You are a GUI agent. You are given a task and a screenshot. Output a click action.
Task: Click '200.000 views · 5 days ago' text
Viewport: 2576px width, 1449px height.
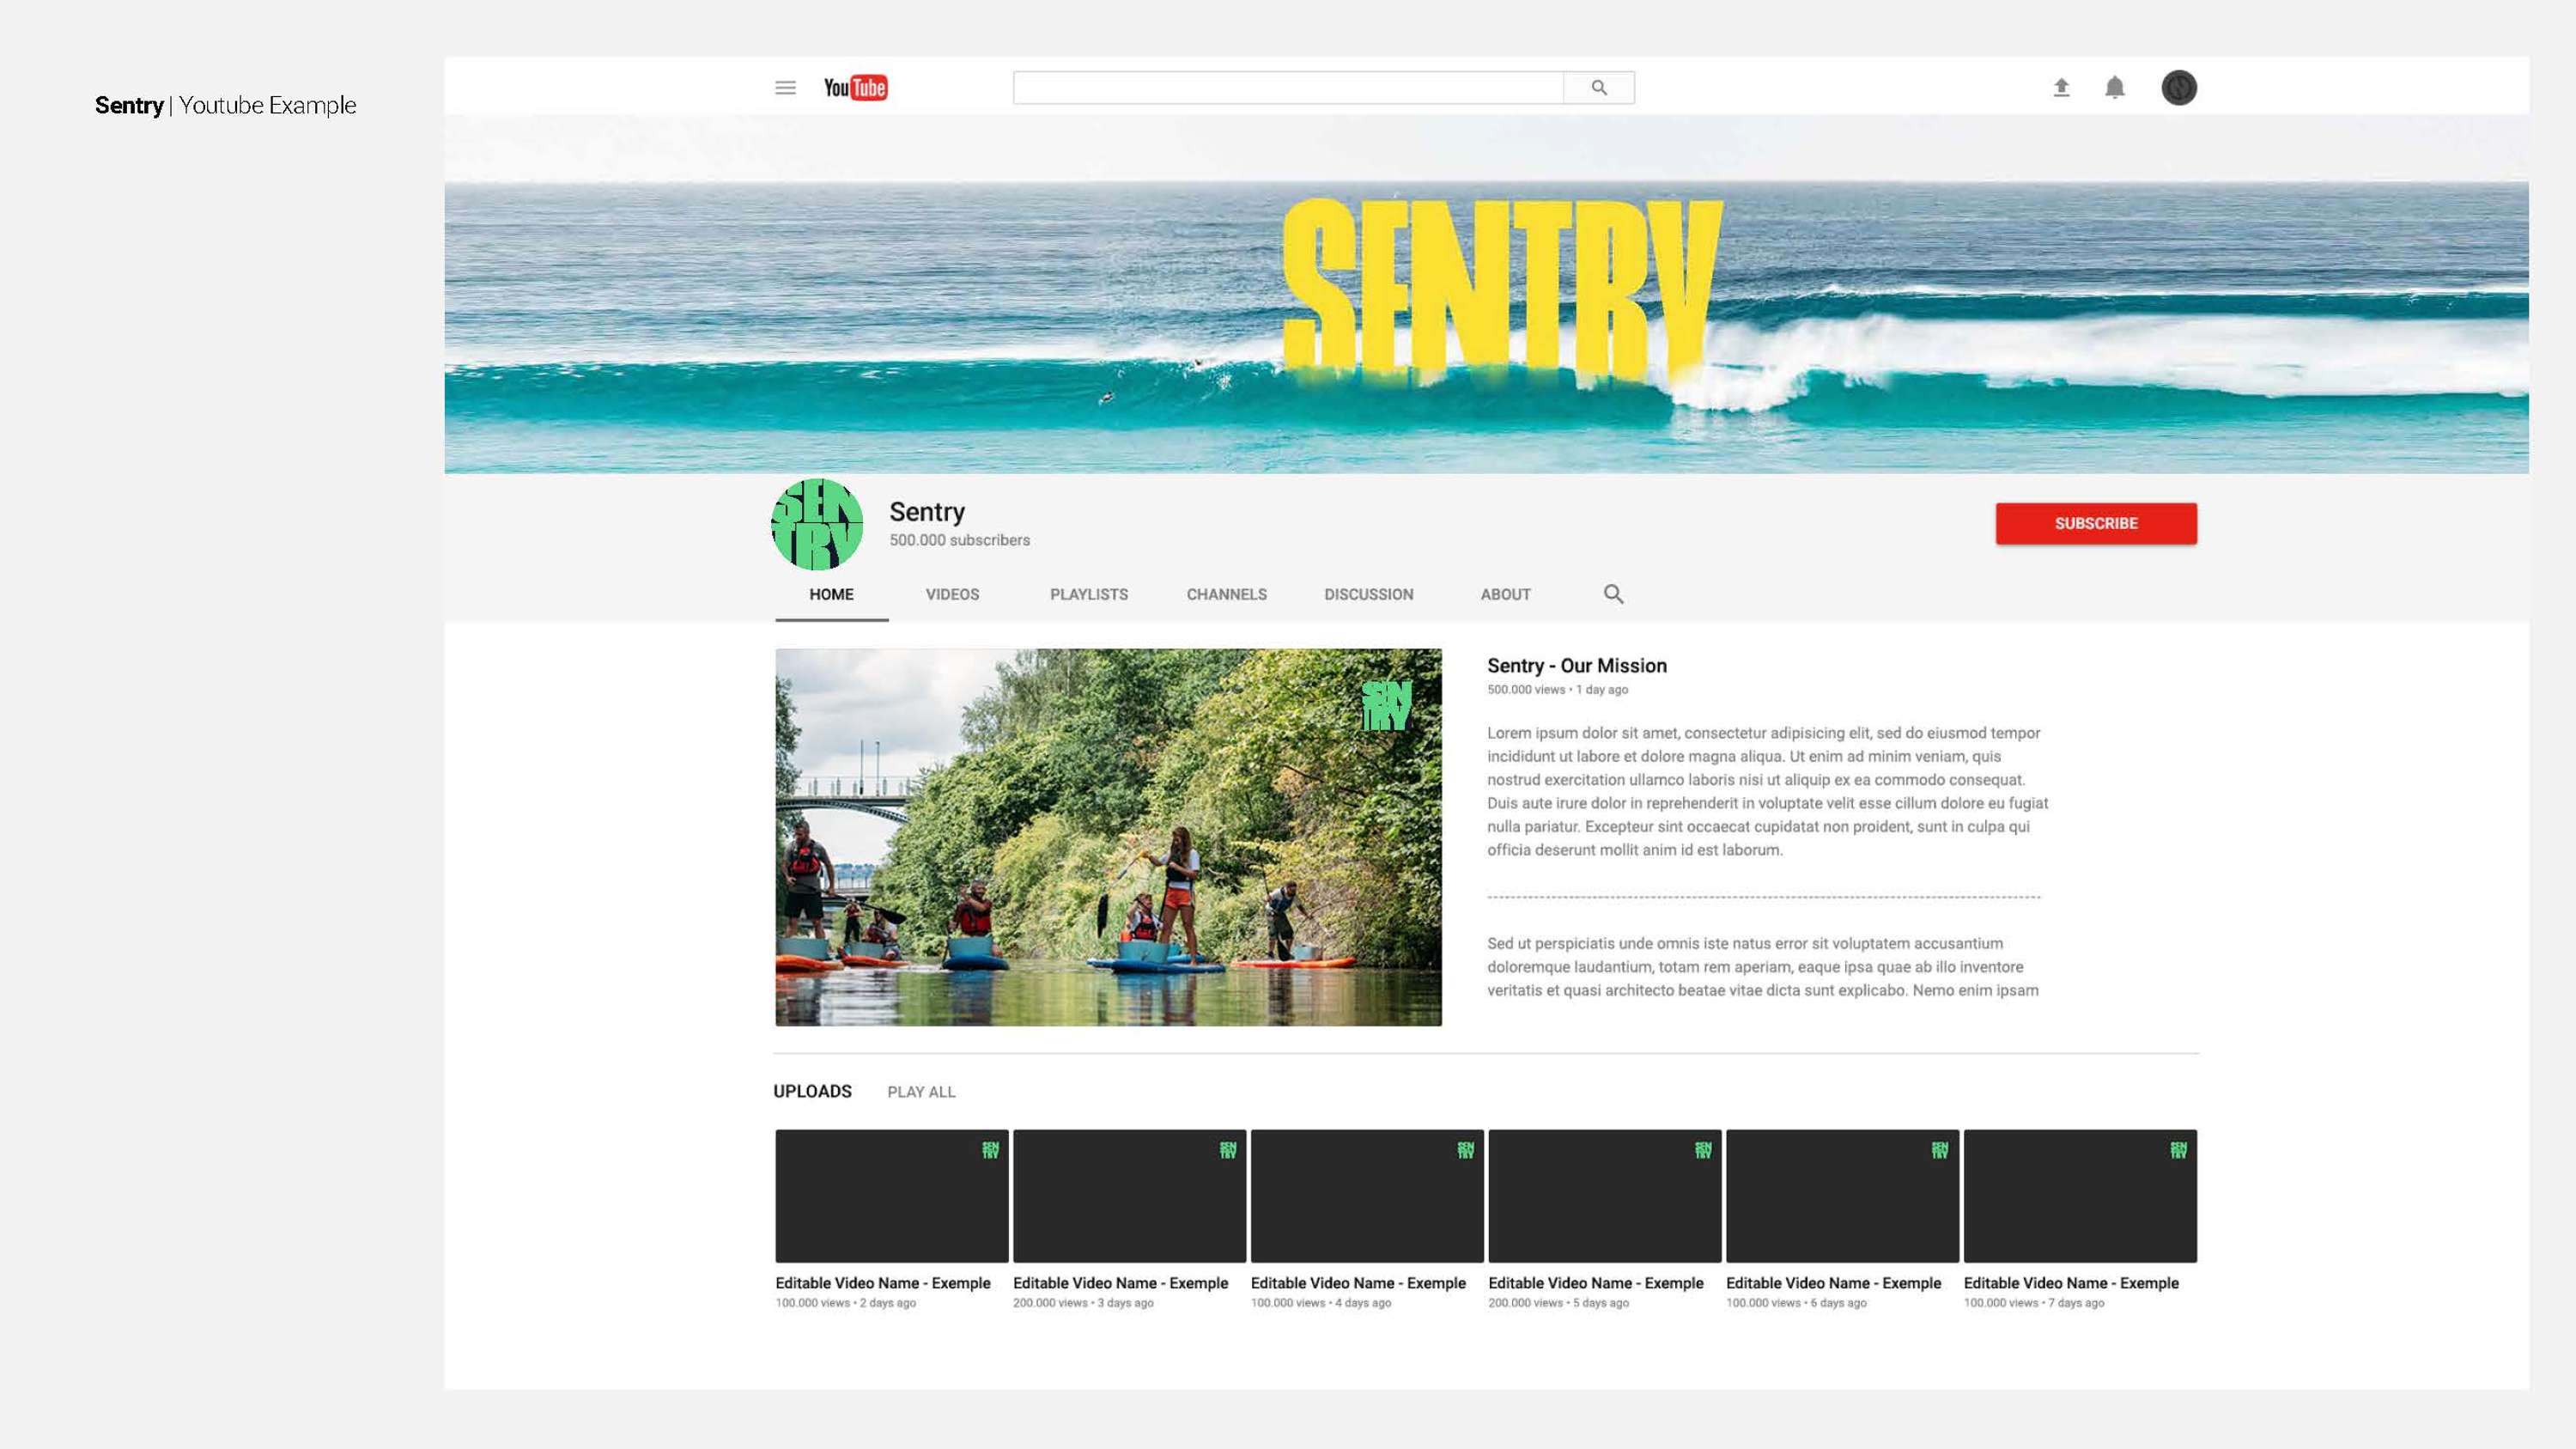1559,1303
